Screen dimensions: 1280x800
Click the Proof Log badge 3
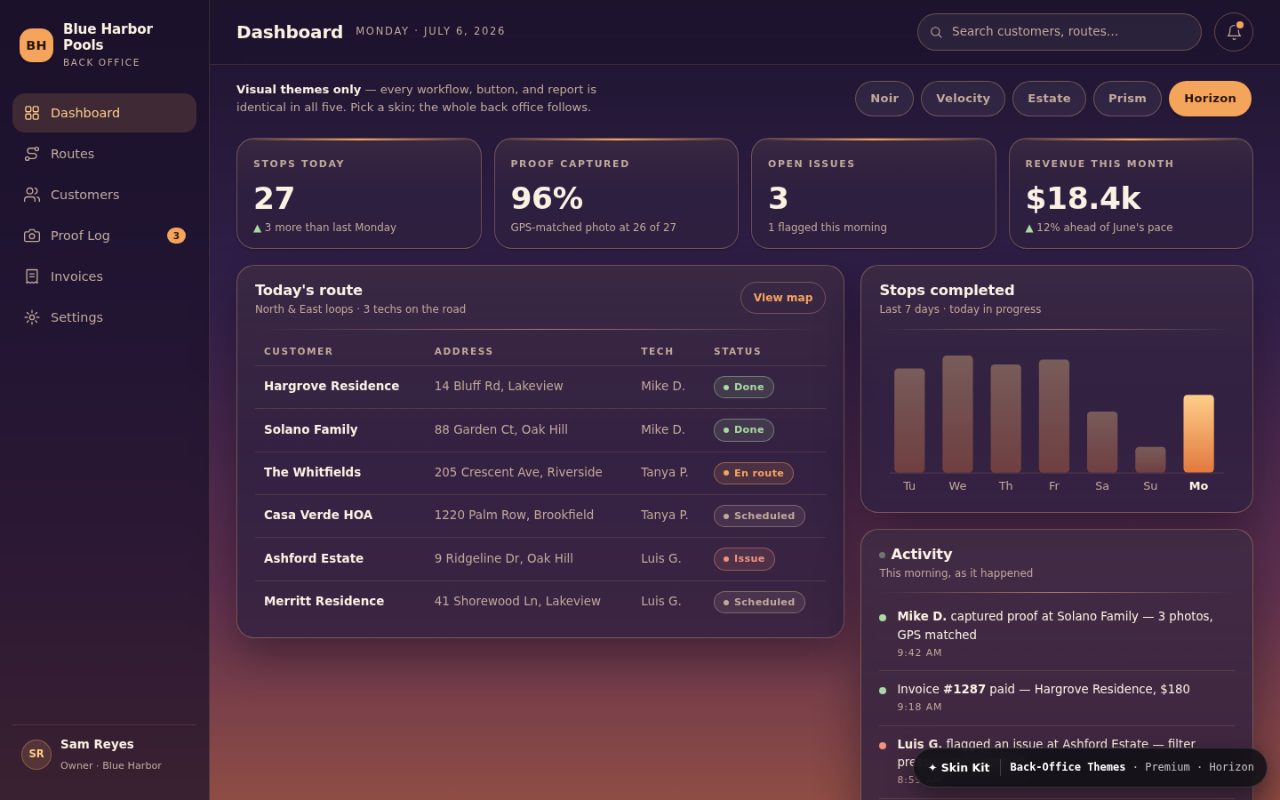[x=176, y=236]
